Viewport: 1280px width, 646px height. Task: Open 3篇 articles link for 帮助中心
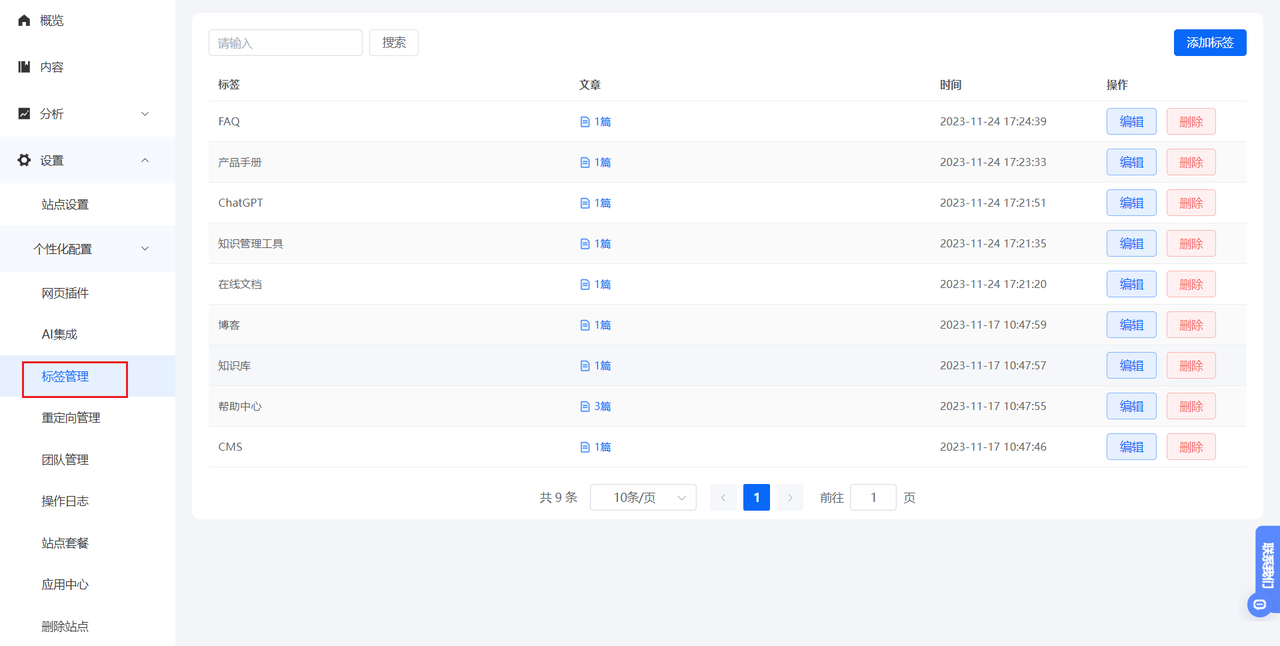(x=596, y=407)
